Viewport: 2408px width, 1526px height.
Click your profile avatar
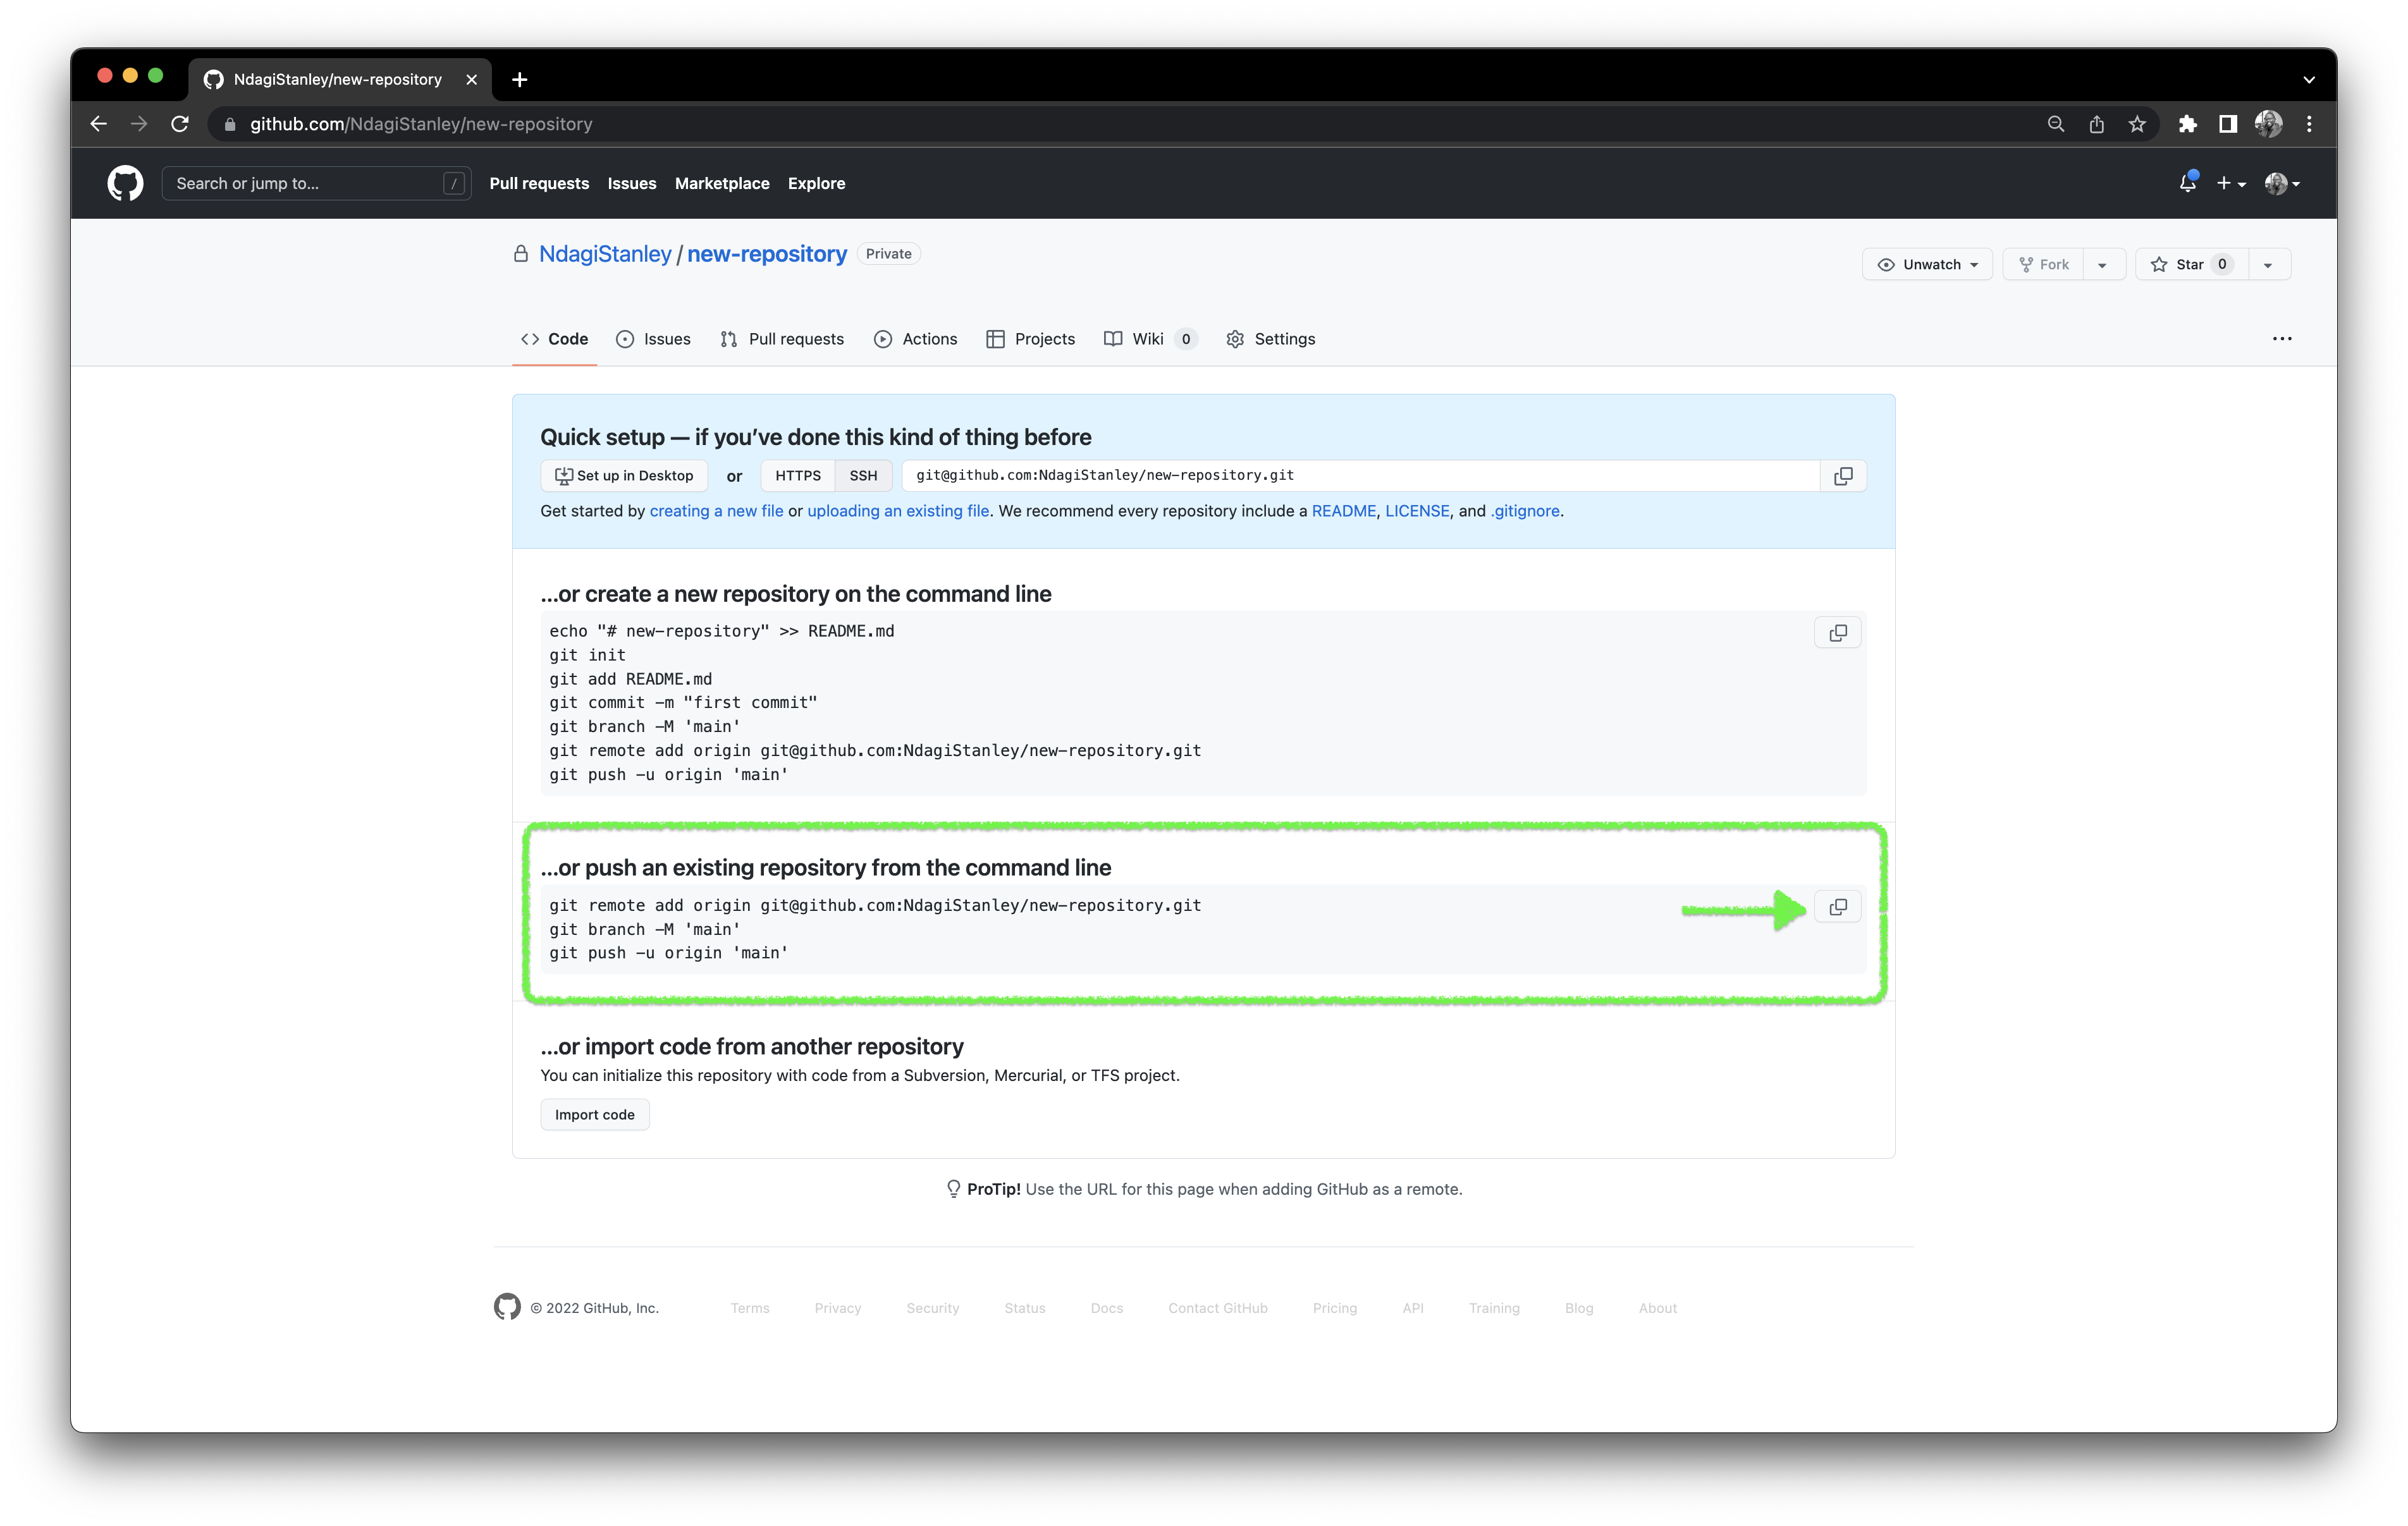click(x=2276, y=183)
